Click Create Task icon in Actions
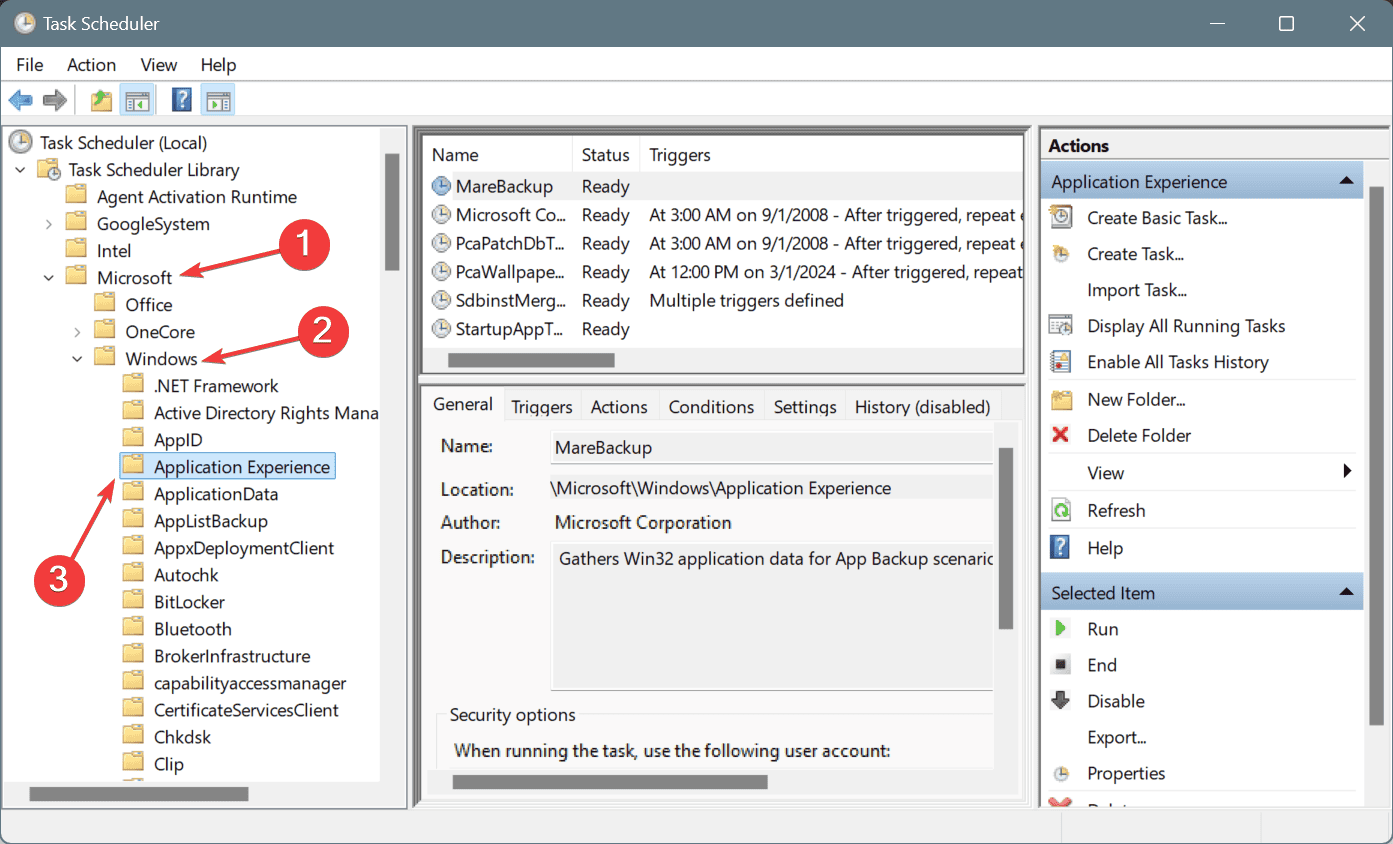Image resolution: width=1393 pixels, height=844 pixels. pyautogui.click(x=1061, y=254)
